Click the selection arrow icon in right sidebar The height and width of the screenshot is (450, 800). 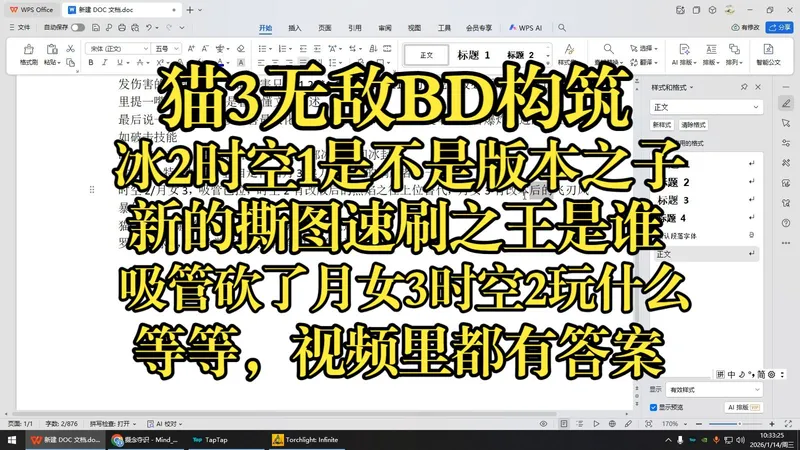(786, 123)
